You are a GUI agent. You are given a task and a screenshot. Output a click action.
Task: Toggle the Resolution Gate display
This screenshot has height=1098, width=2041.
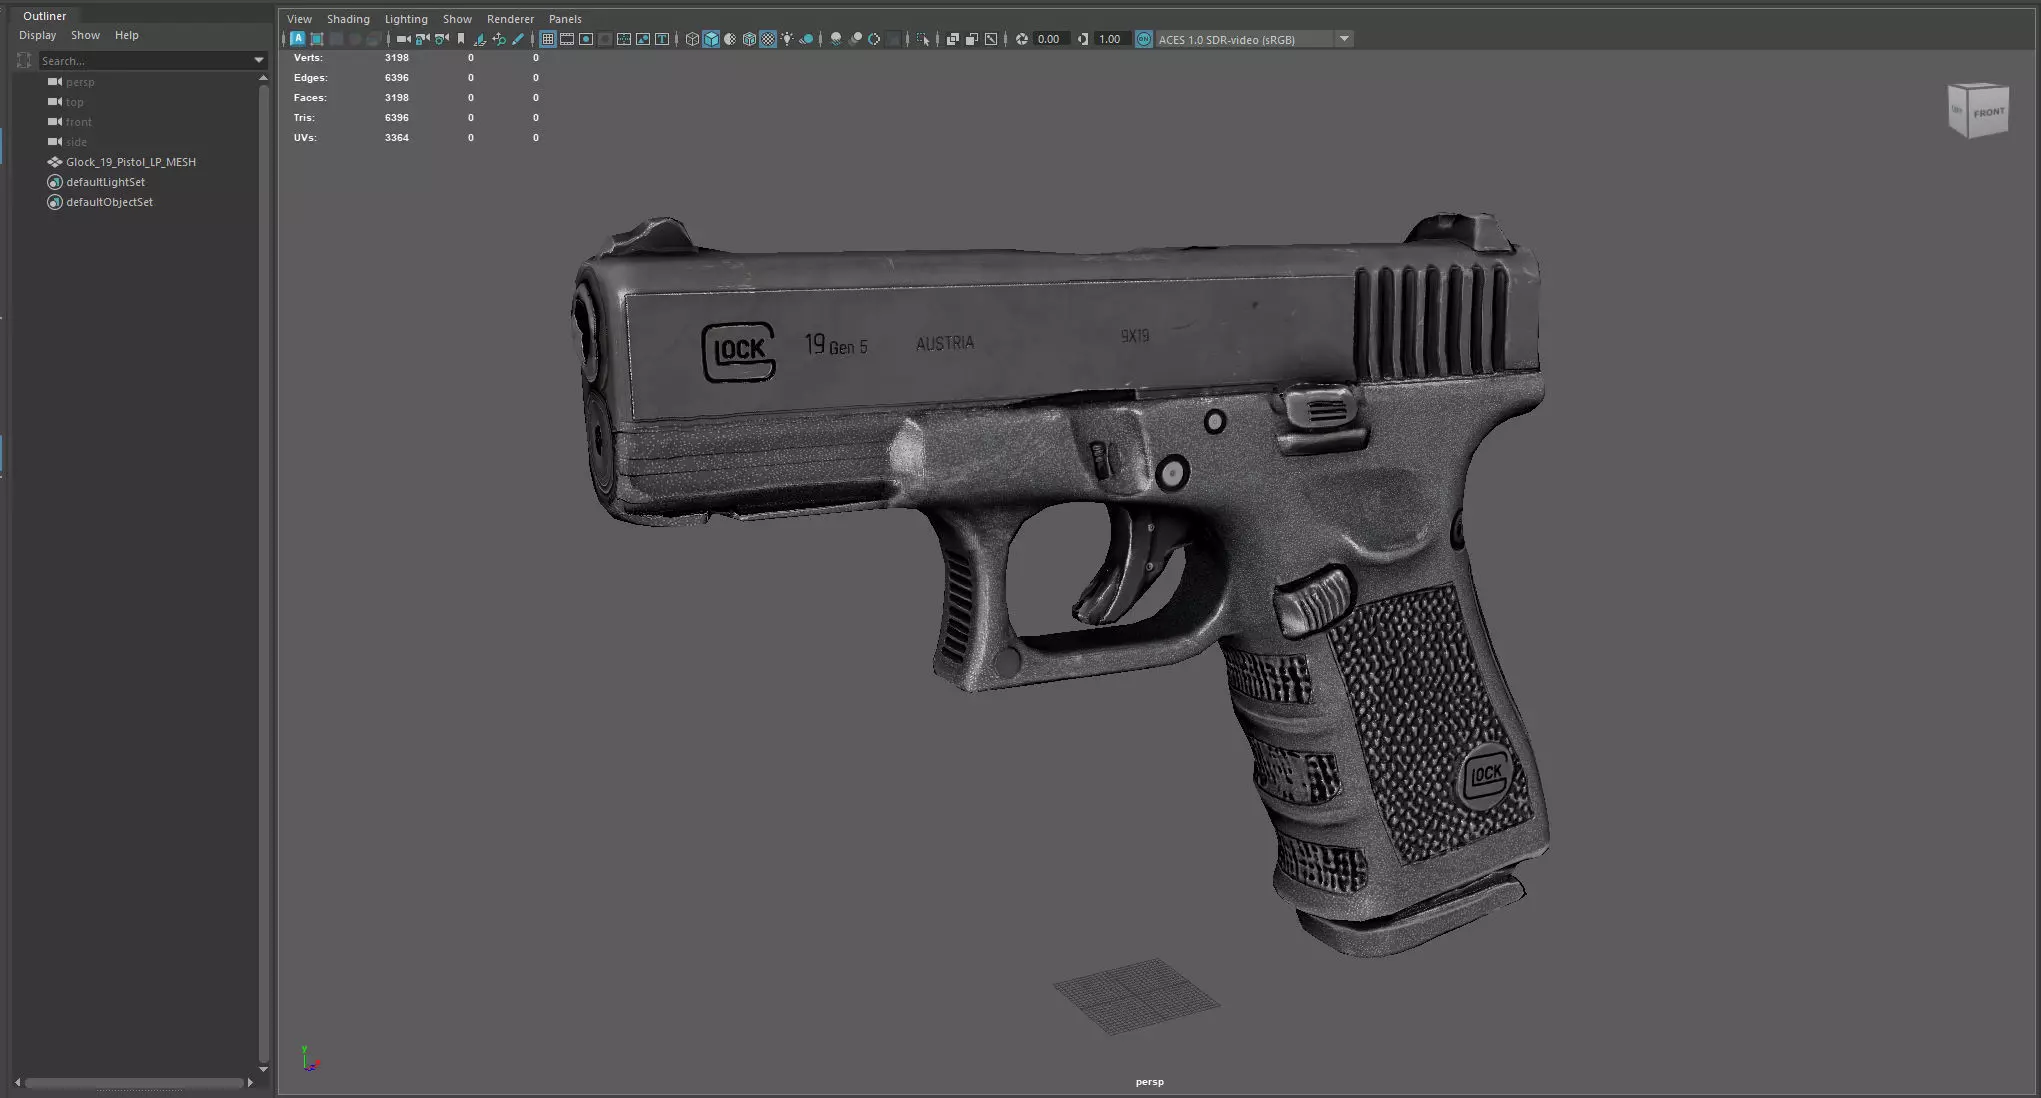pos(586,39)
